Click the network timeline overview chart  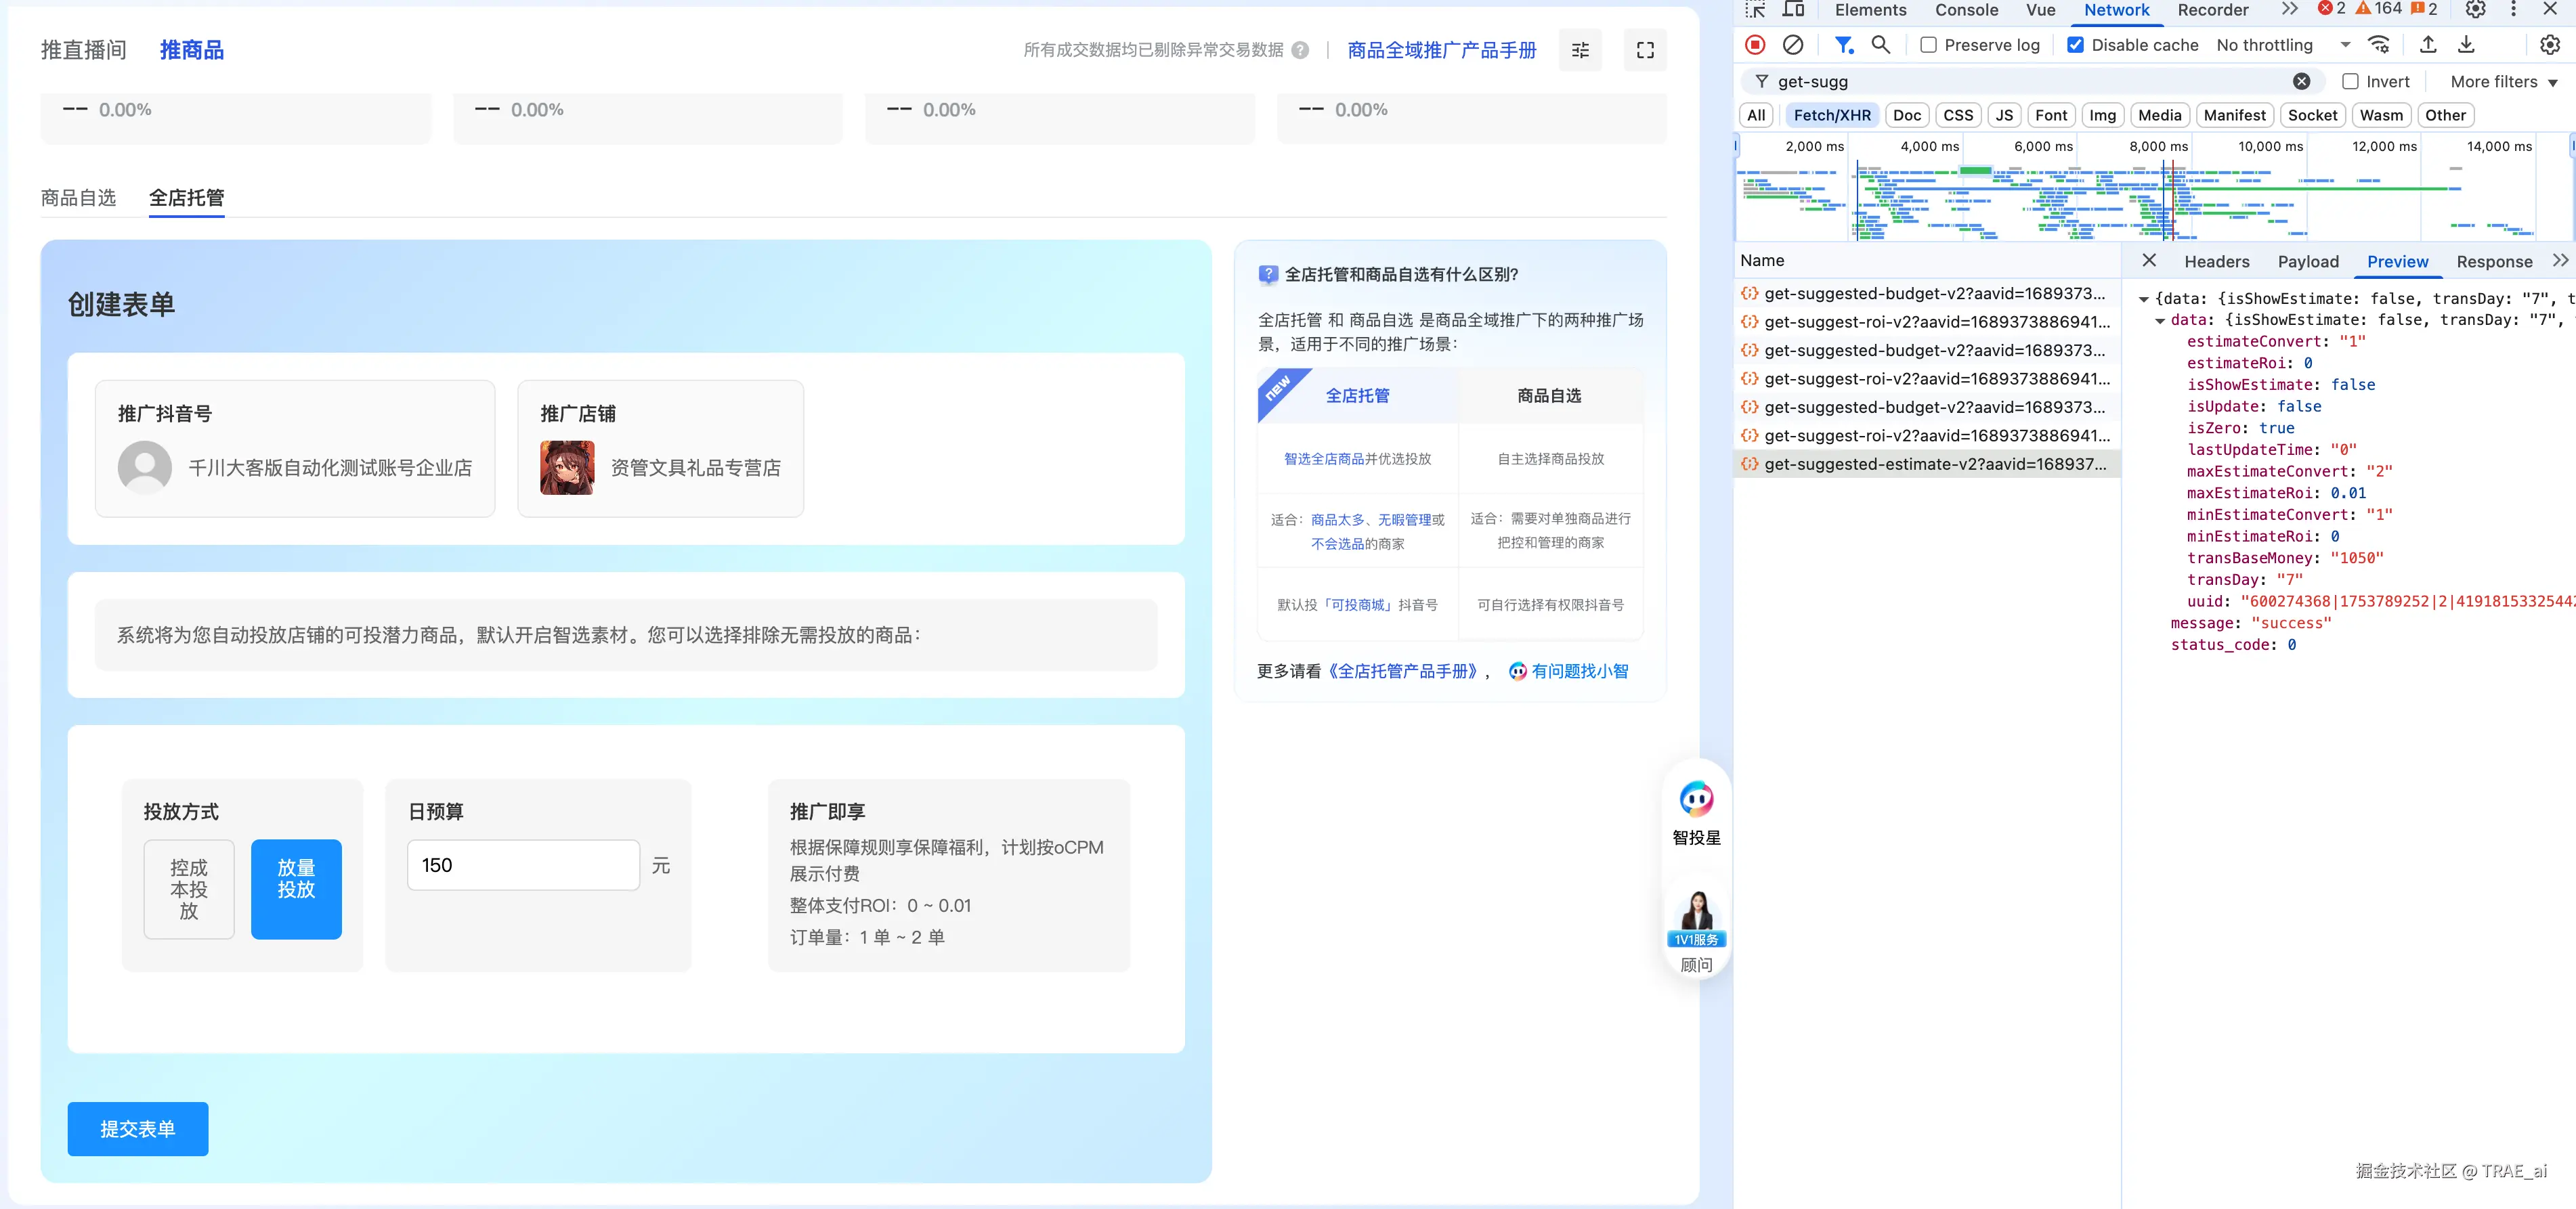[2150, 200]
